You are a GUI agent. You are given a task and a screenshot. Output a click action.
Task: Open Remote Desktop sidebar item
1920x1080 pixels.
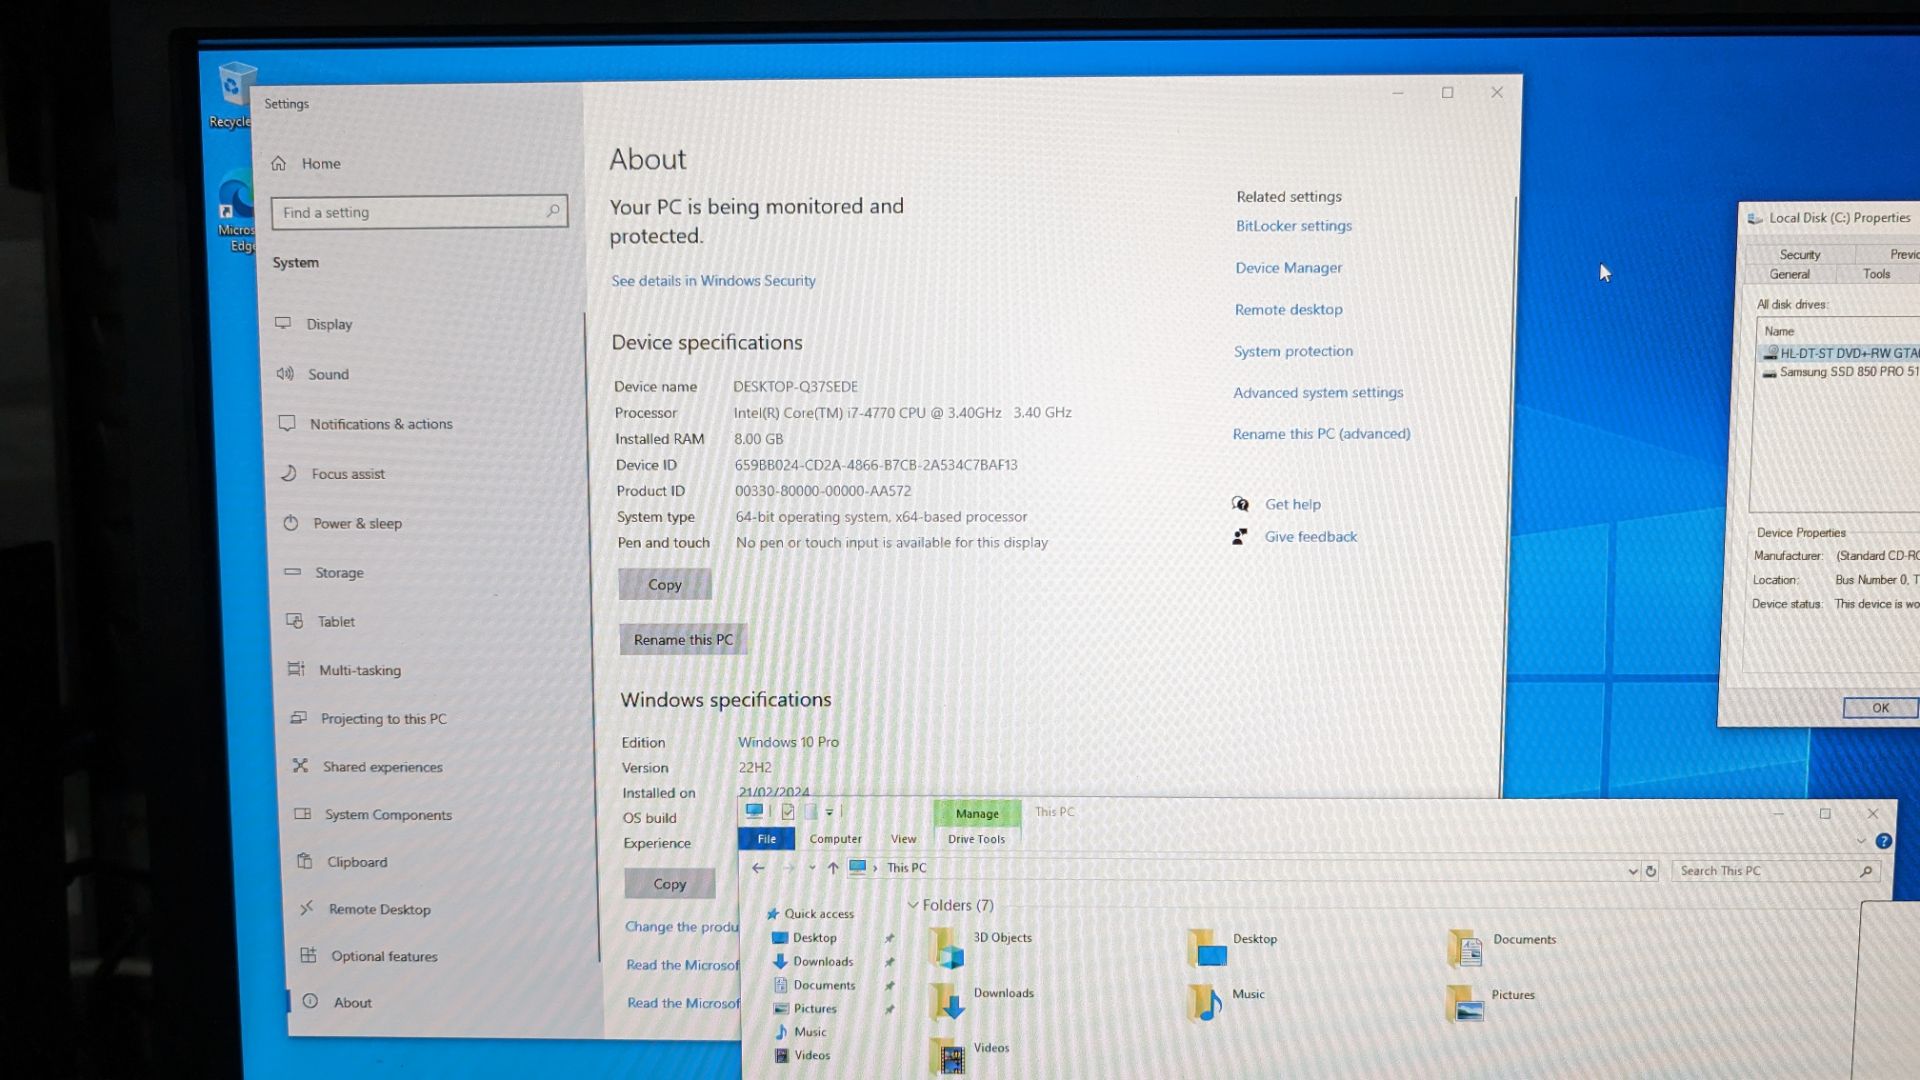point(378,909)
